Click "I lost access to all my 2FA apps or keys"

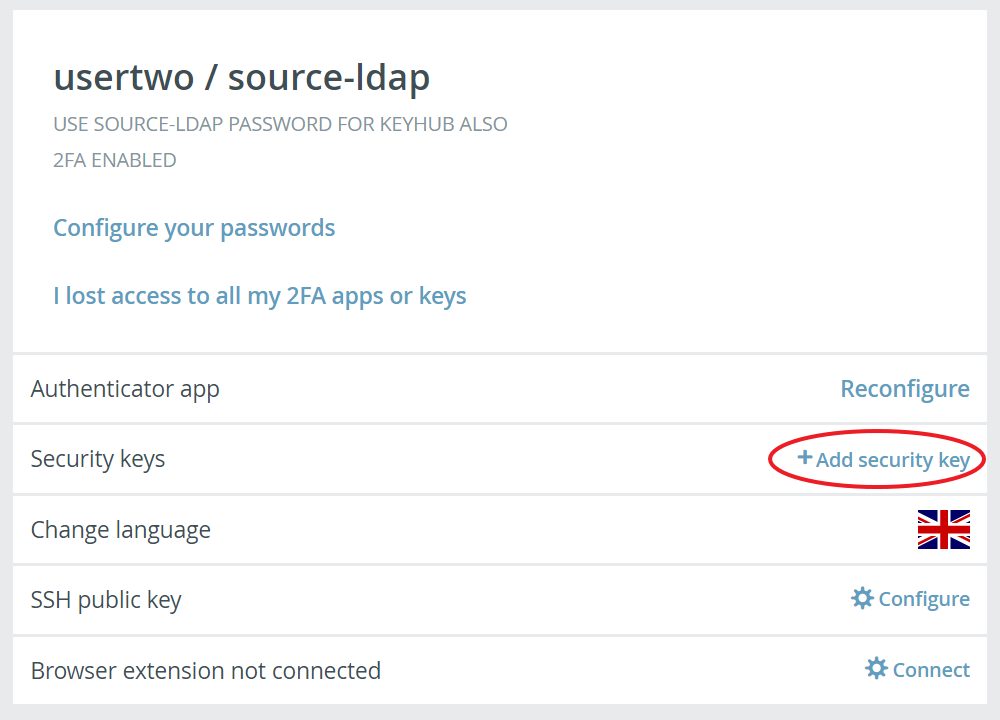coord(260,297)
